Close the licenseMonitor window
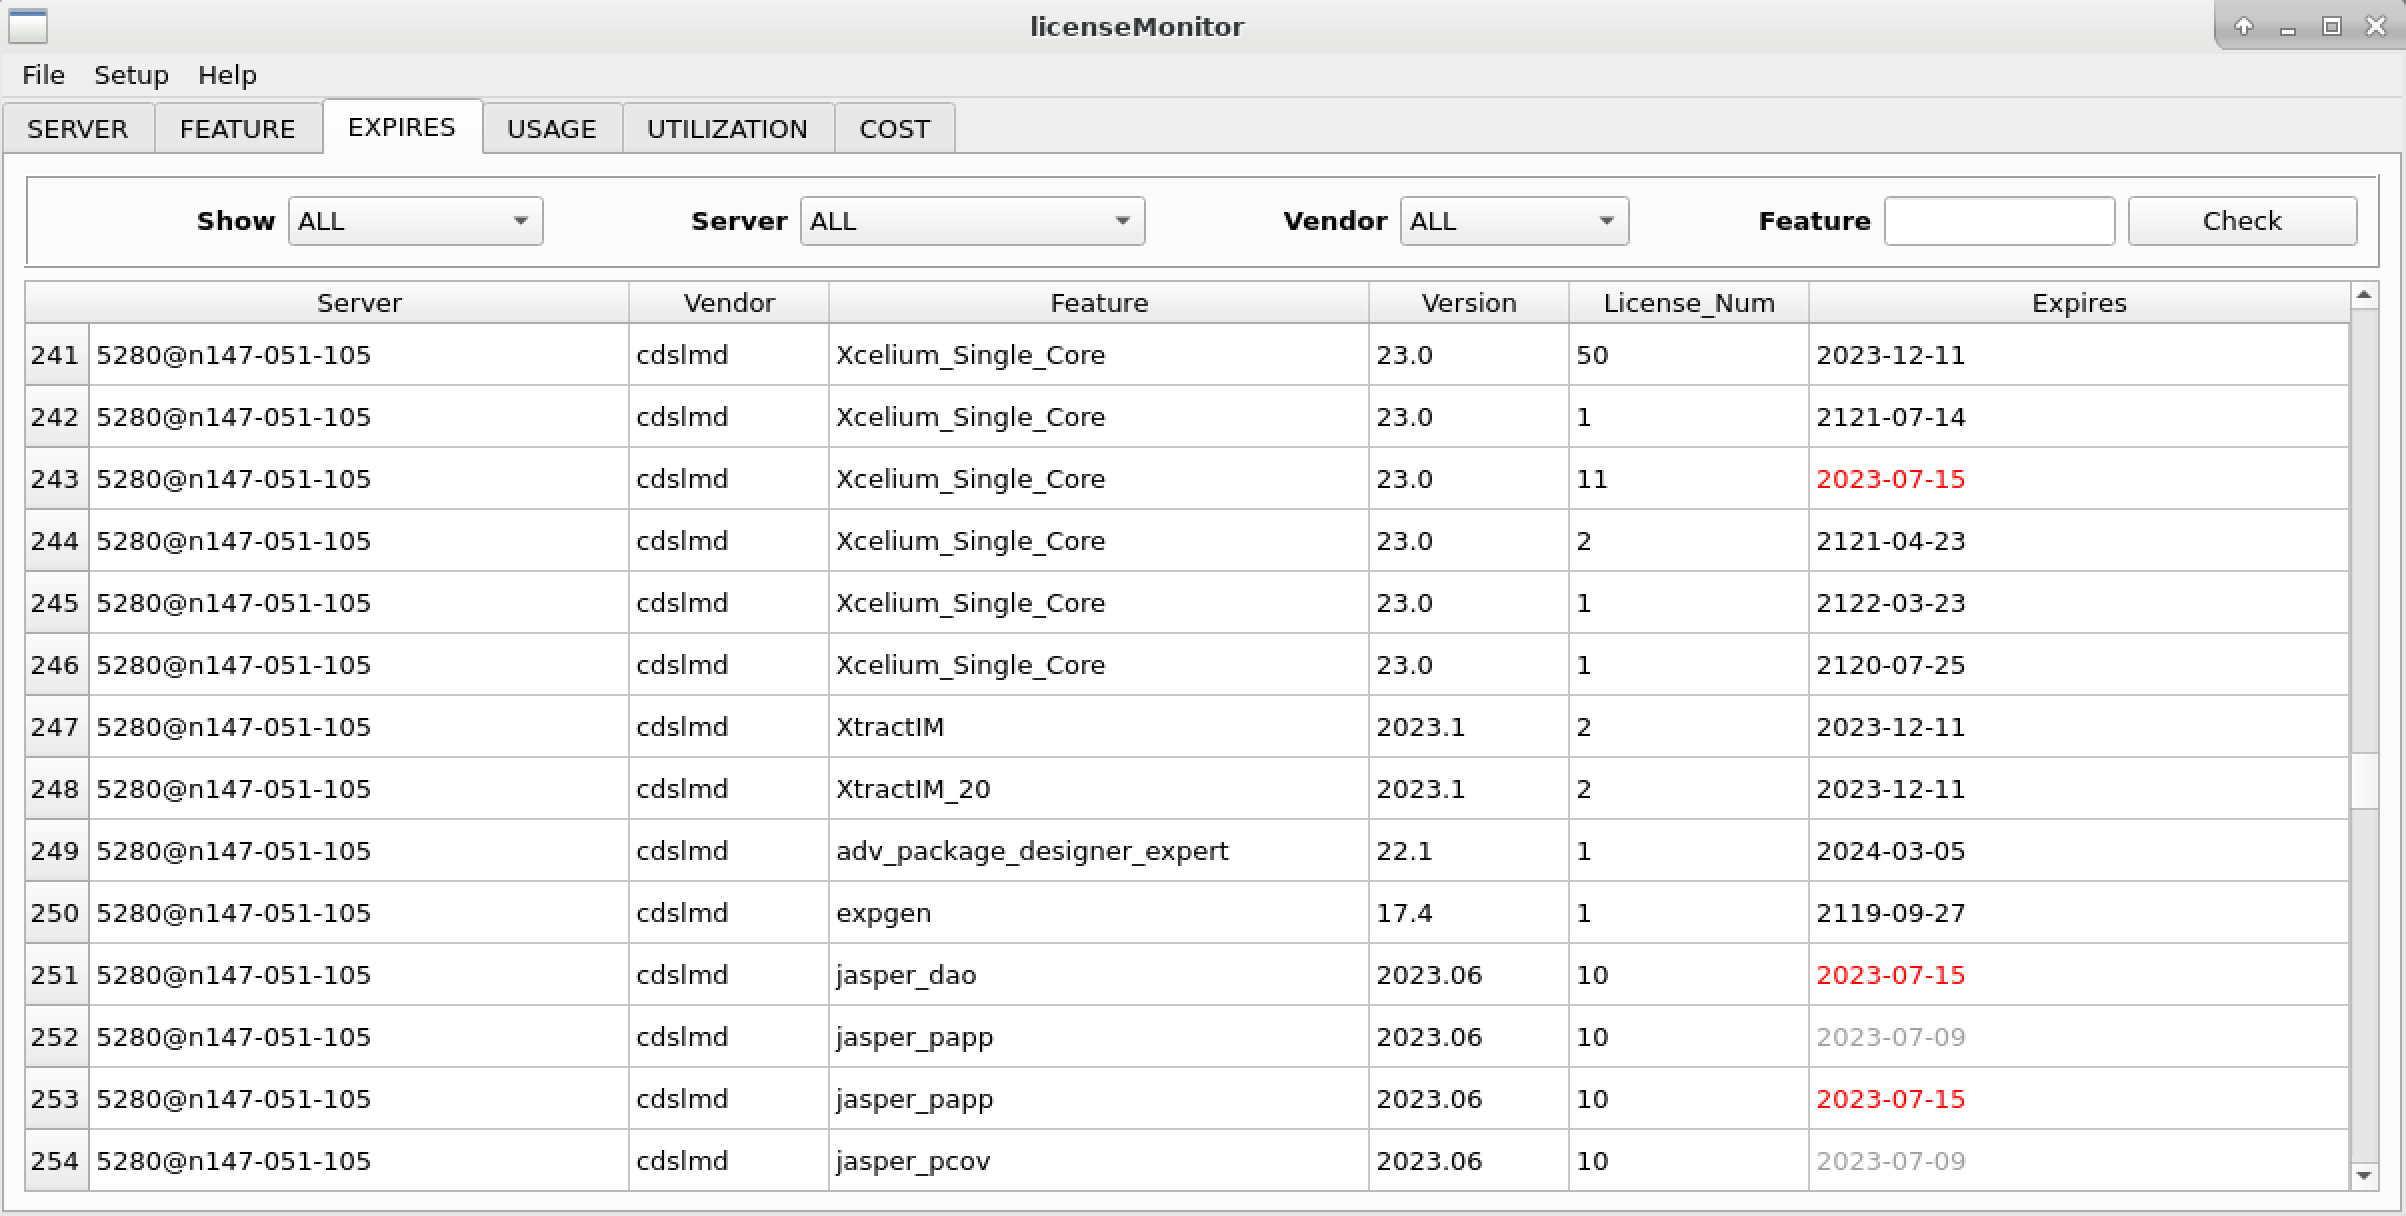The height and width of the screenshot is (1216, 2406). [x=2376, y=27]
